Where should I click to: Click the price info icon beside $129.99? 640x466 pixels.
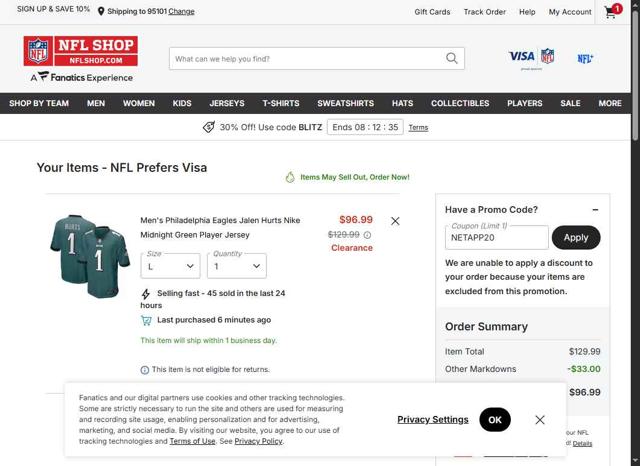tap(367, 235)
